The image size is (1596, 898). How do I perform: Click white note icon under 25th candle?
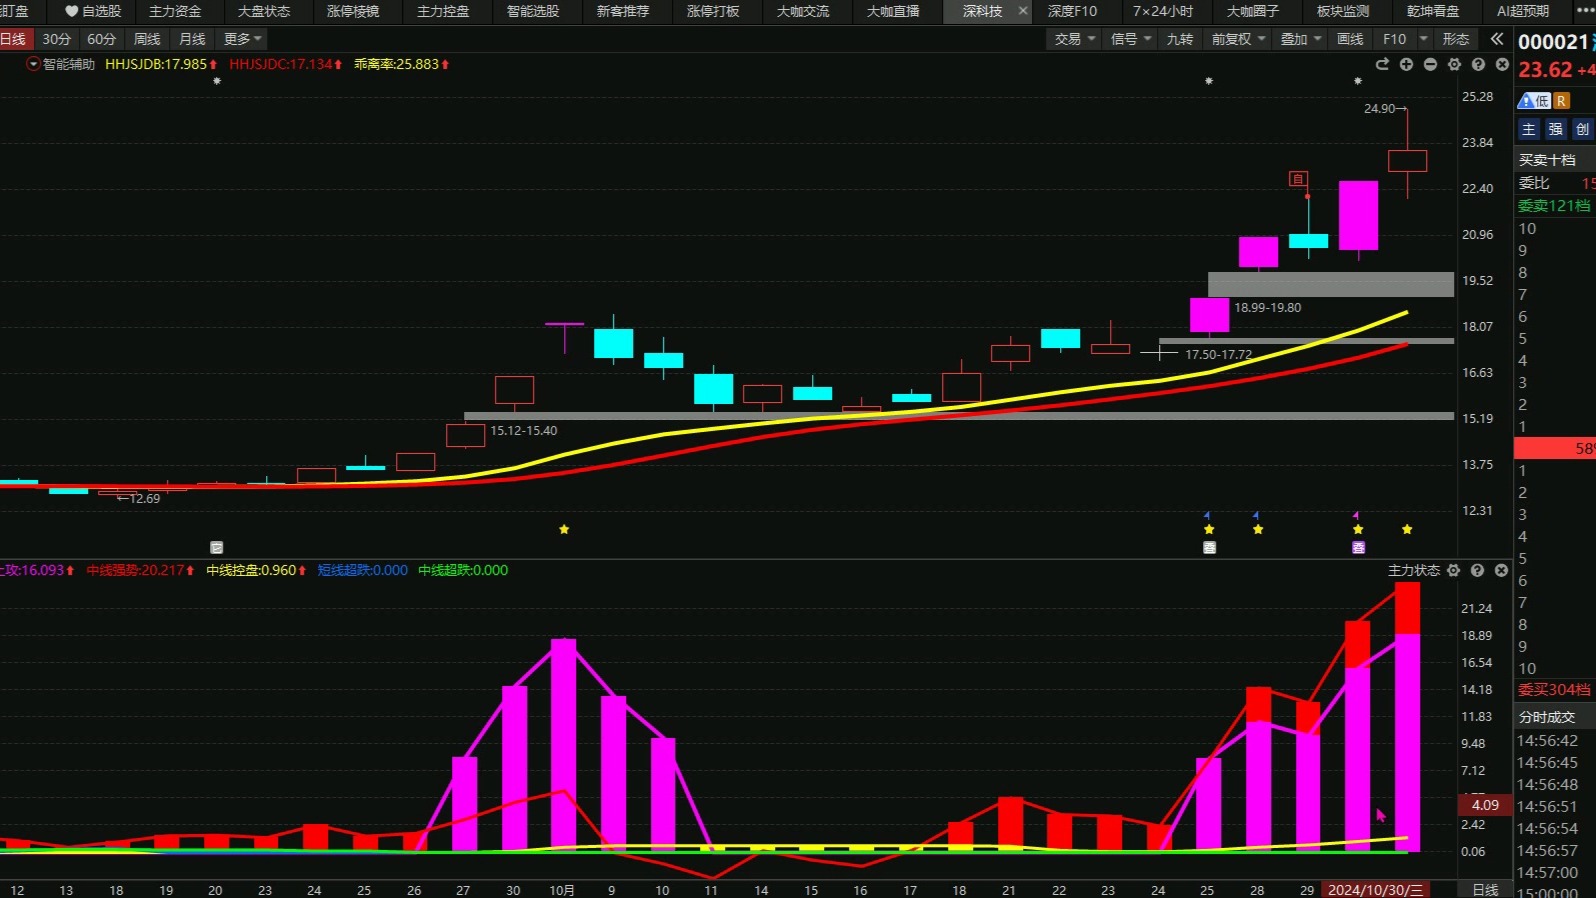coord(1209,547)
